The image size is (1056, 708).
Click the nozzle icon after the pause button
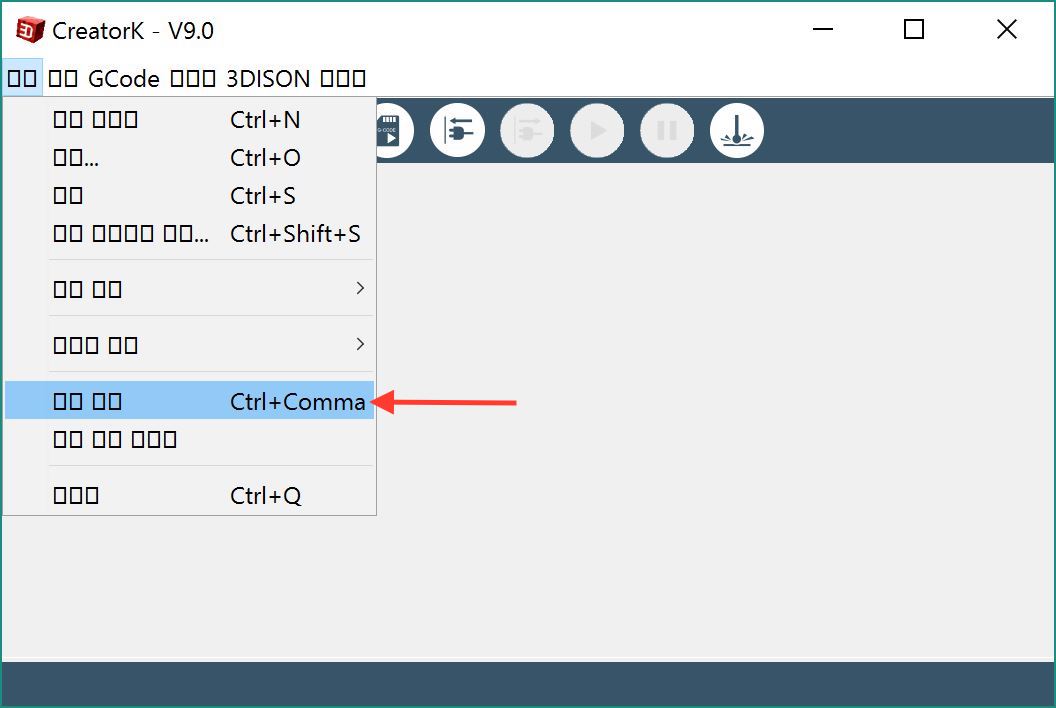click(x=737, y=130)
